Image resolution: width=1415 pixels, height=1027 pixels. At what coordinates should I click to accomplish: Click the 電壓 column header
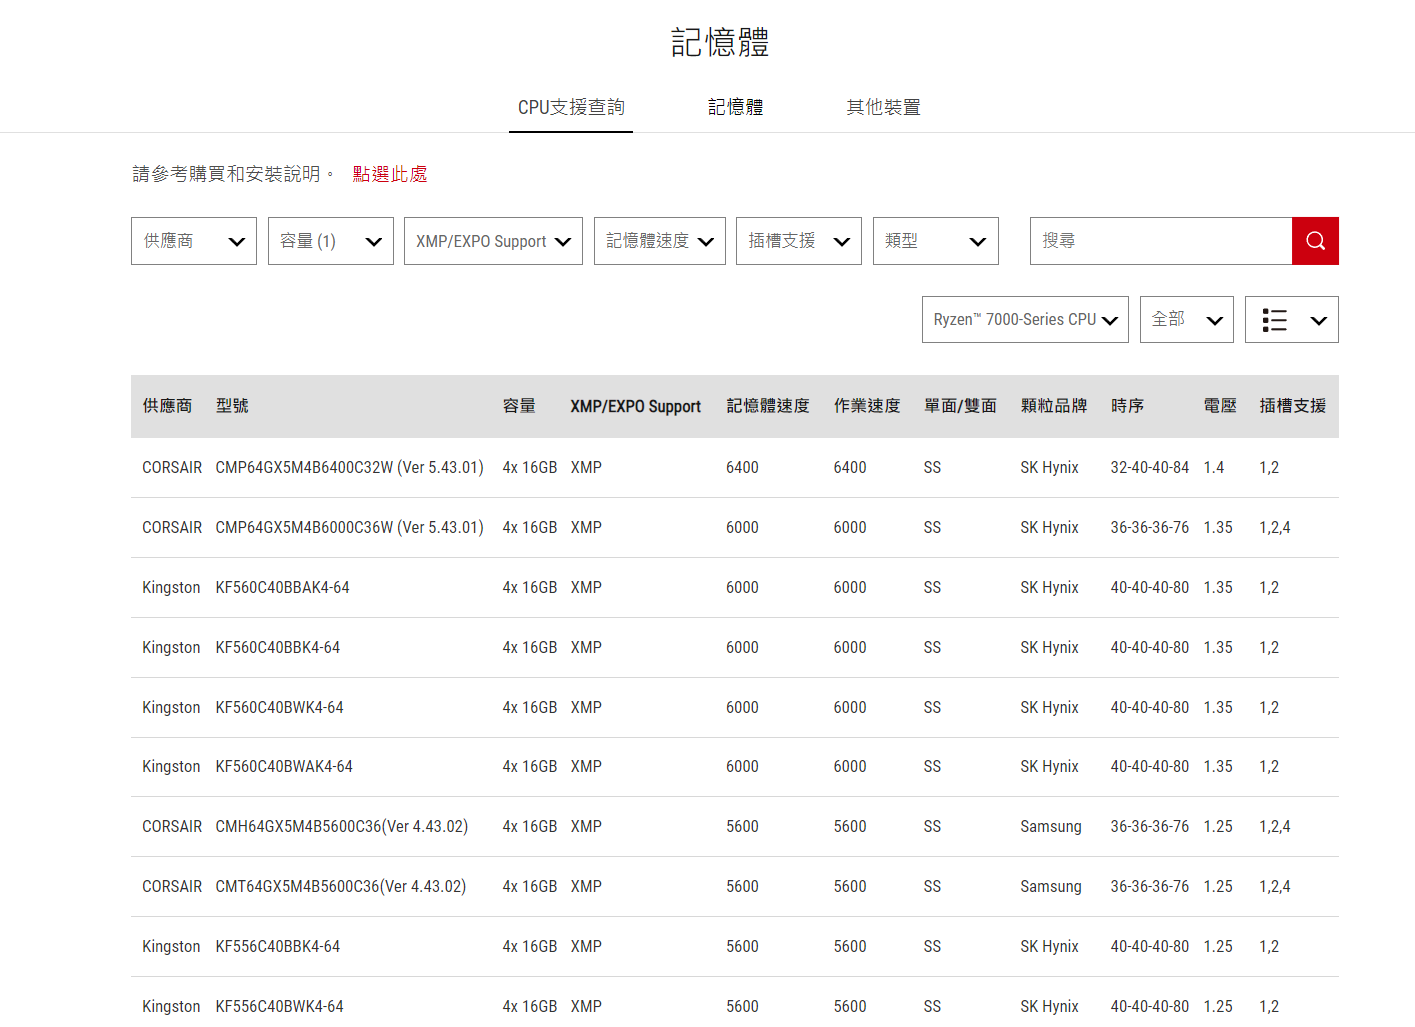1219,406
